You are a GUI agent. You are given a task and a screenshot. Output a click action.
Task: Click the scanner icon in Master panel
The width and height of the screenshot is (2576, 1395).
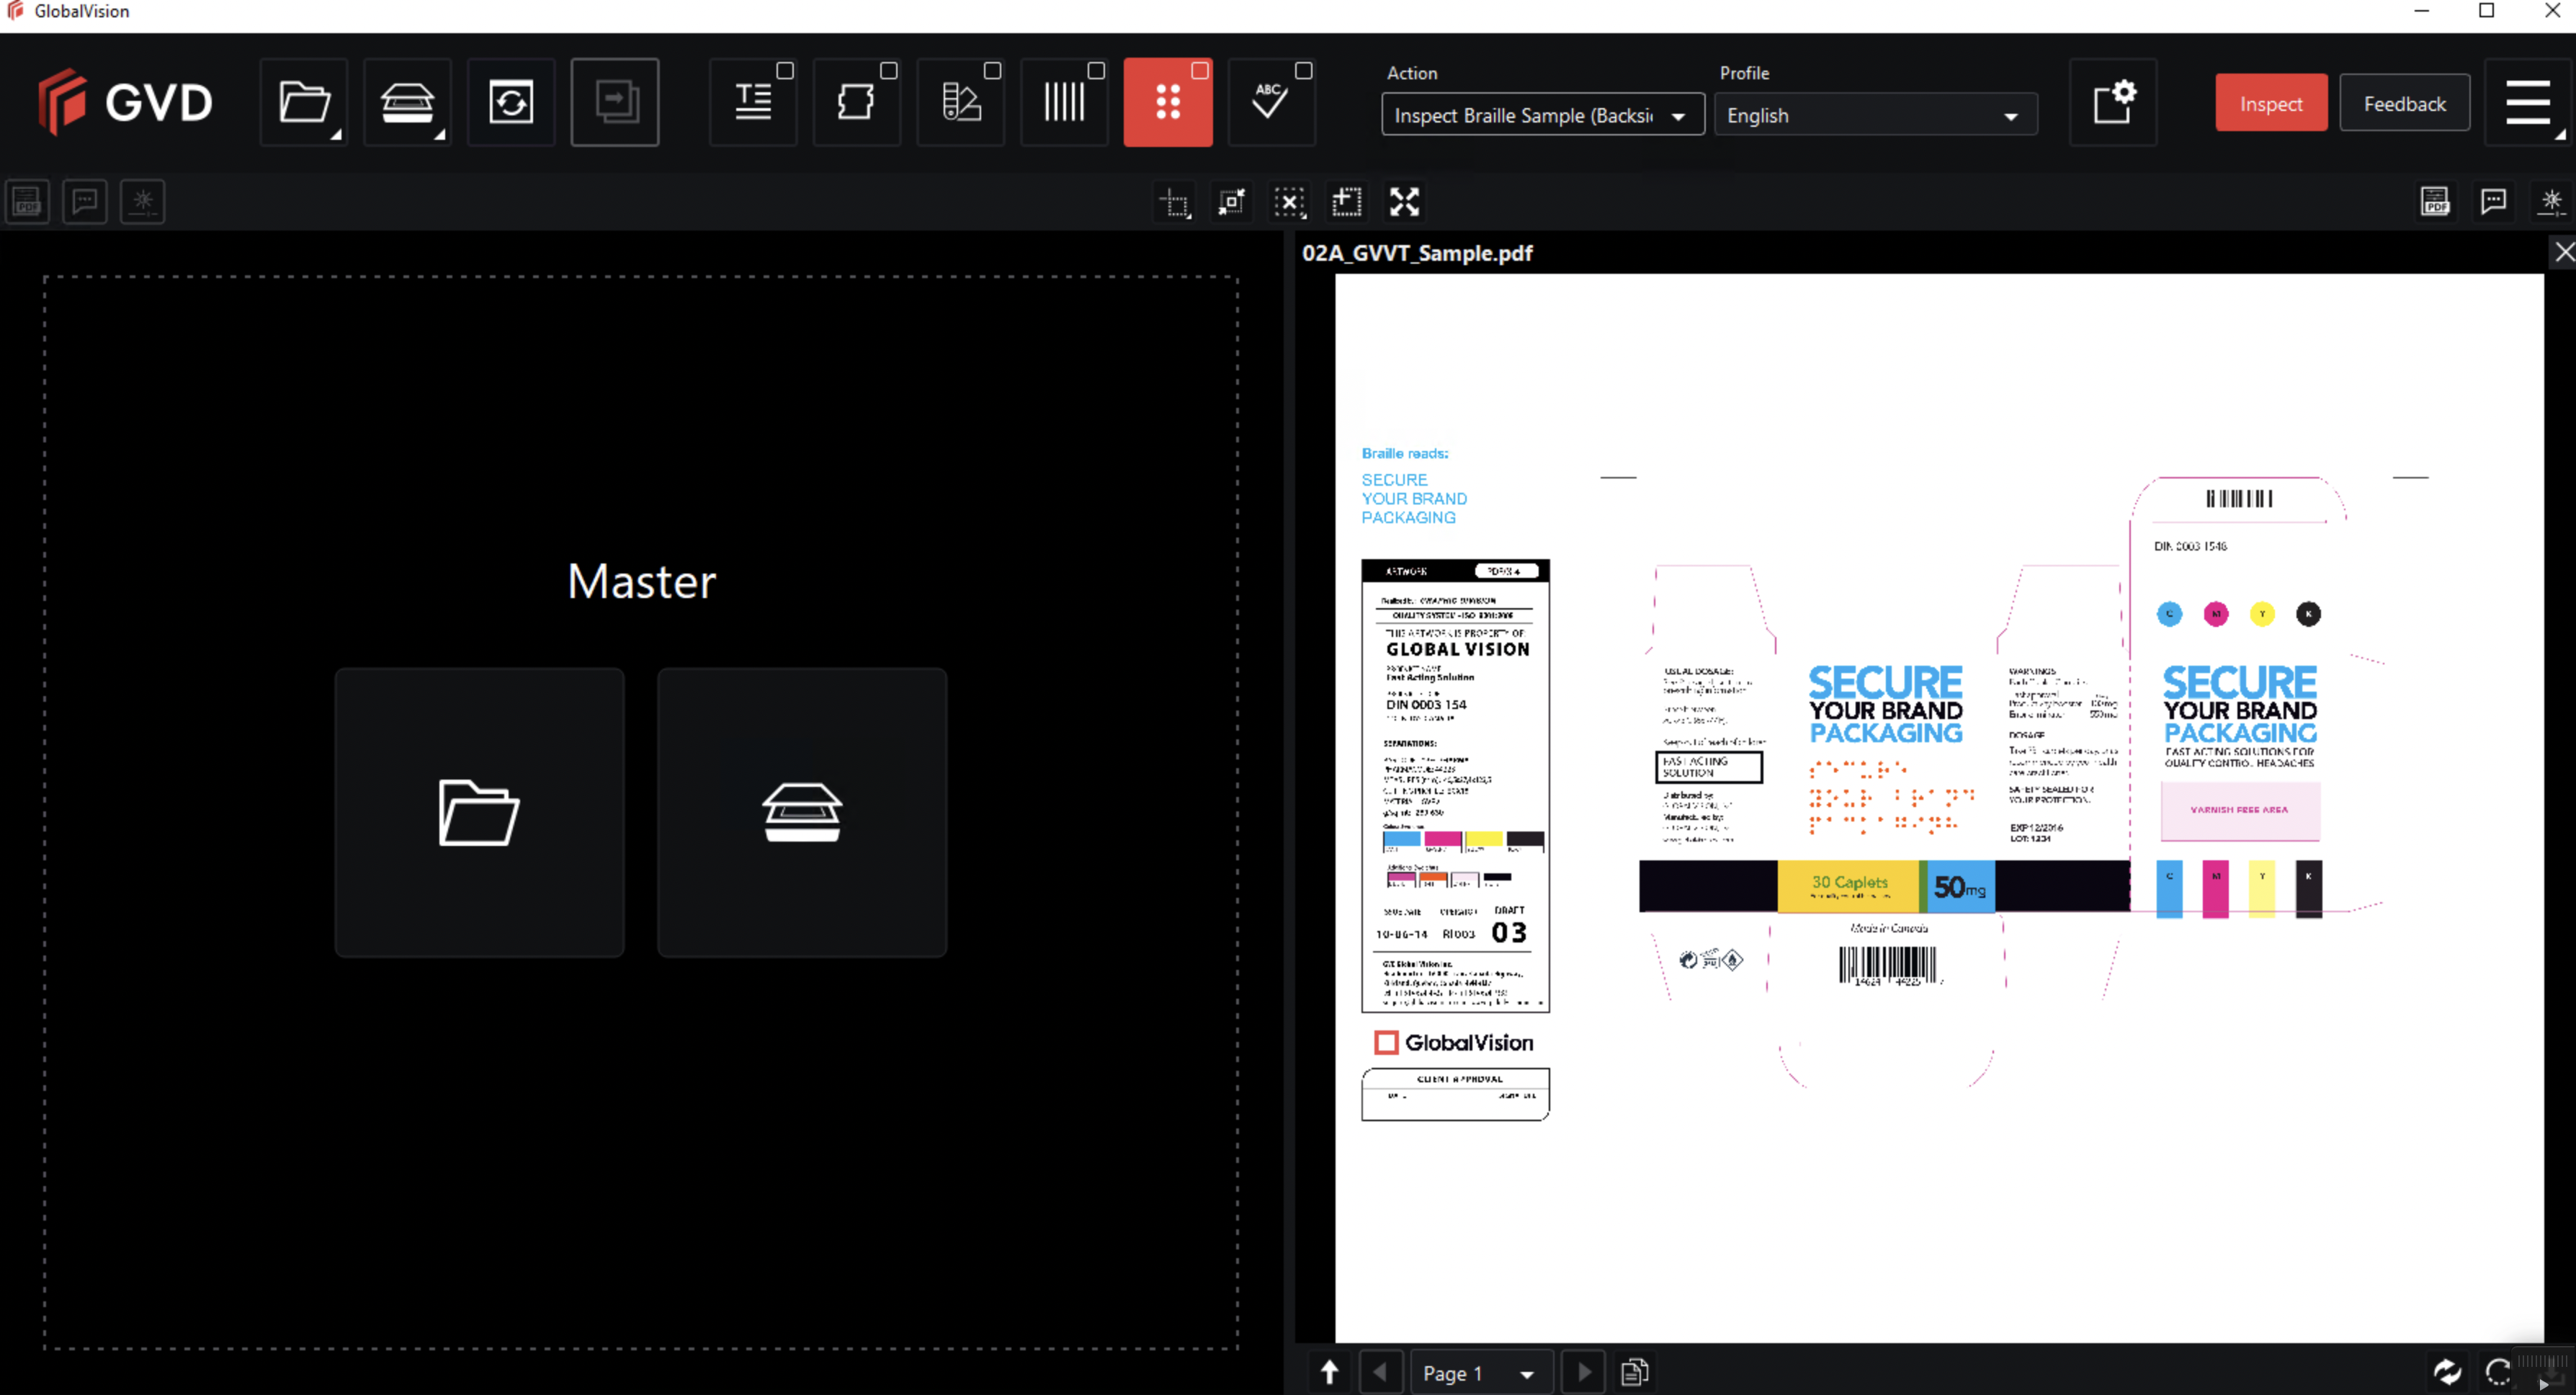tap(801, 812)
